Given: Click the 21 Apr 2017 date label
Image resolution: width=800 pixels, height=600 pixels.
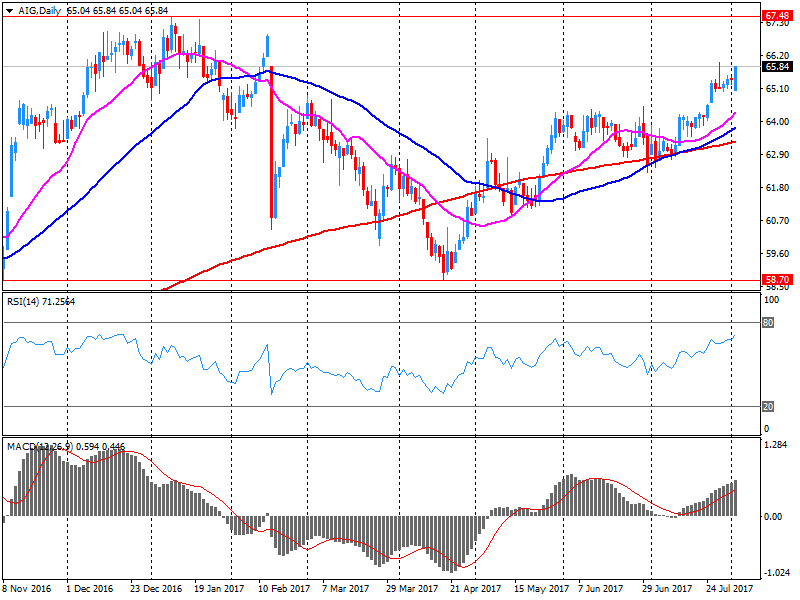Looking at the screenshot, I should pyautogui.click(x=476, y=589).
